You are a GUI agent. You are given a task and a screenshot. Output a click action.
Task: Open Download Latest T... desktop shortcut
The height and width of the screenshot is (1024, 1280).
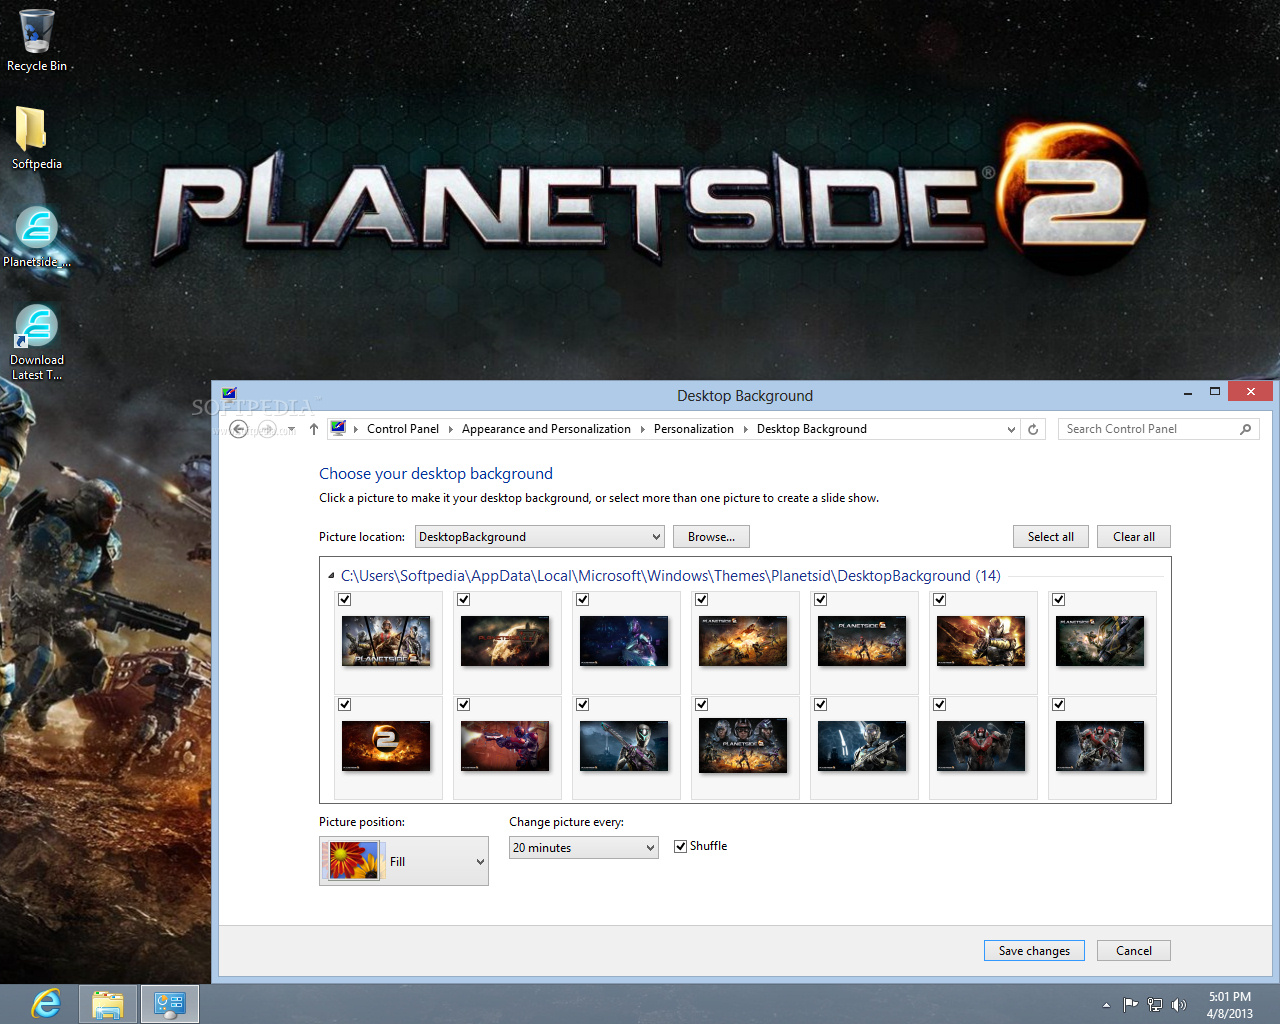(36, 341)
